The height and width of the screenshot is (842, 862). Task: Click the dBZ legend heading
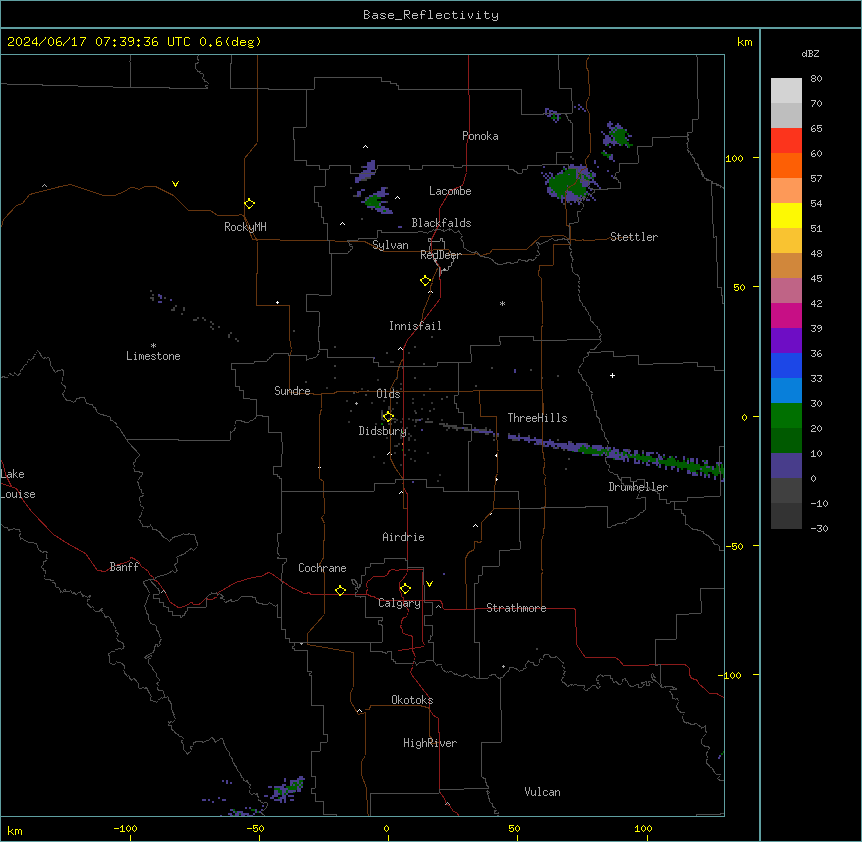point(810,53)
